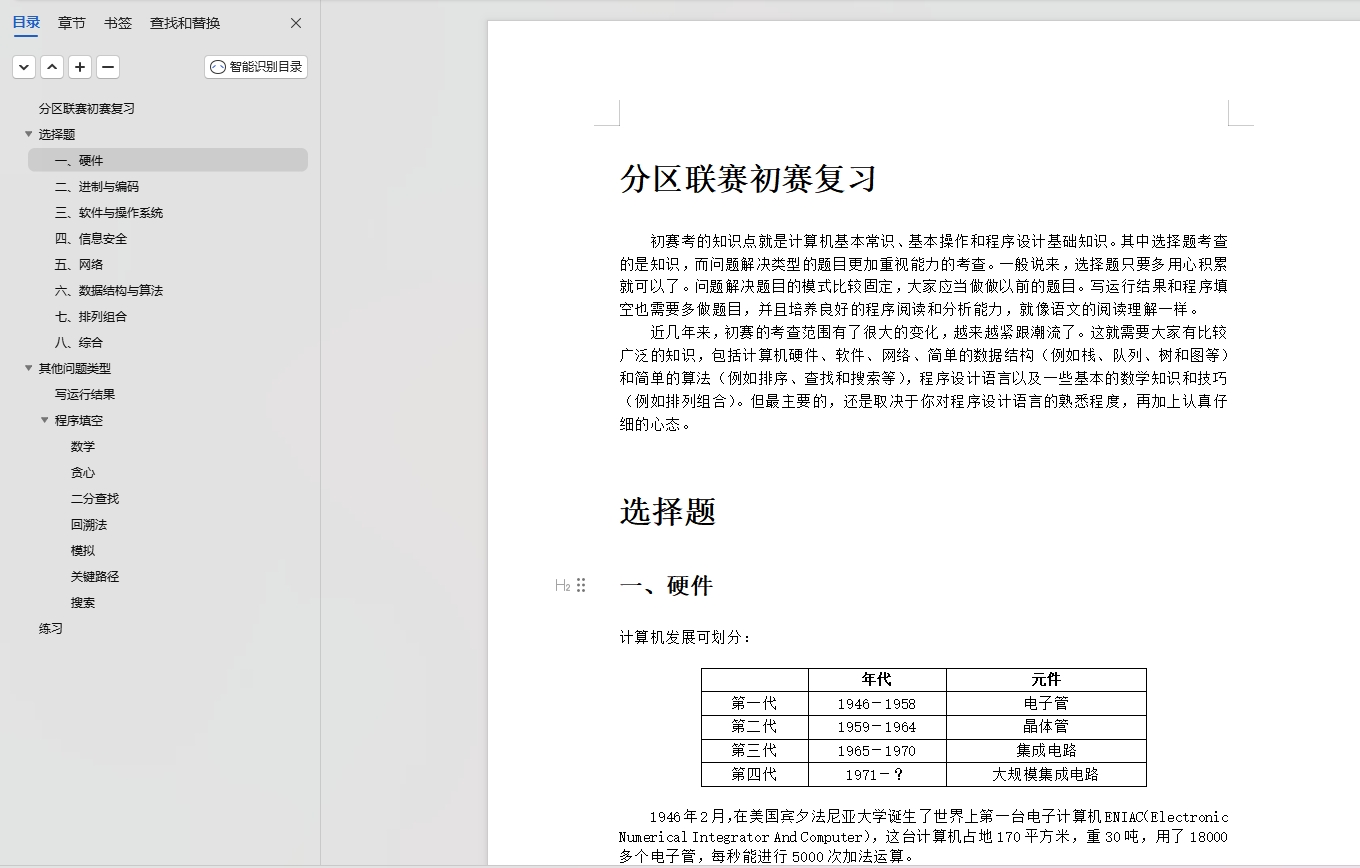
Task: Click the 1971－？ table cell
Action: [877, 774]
